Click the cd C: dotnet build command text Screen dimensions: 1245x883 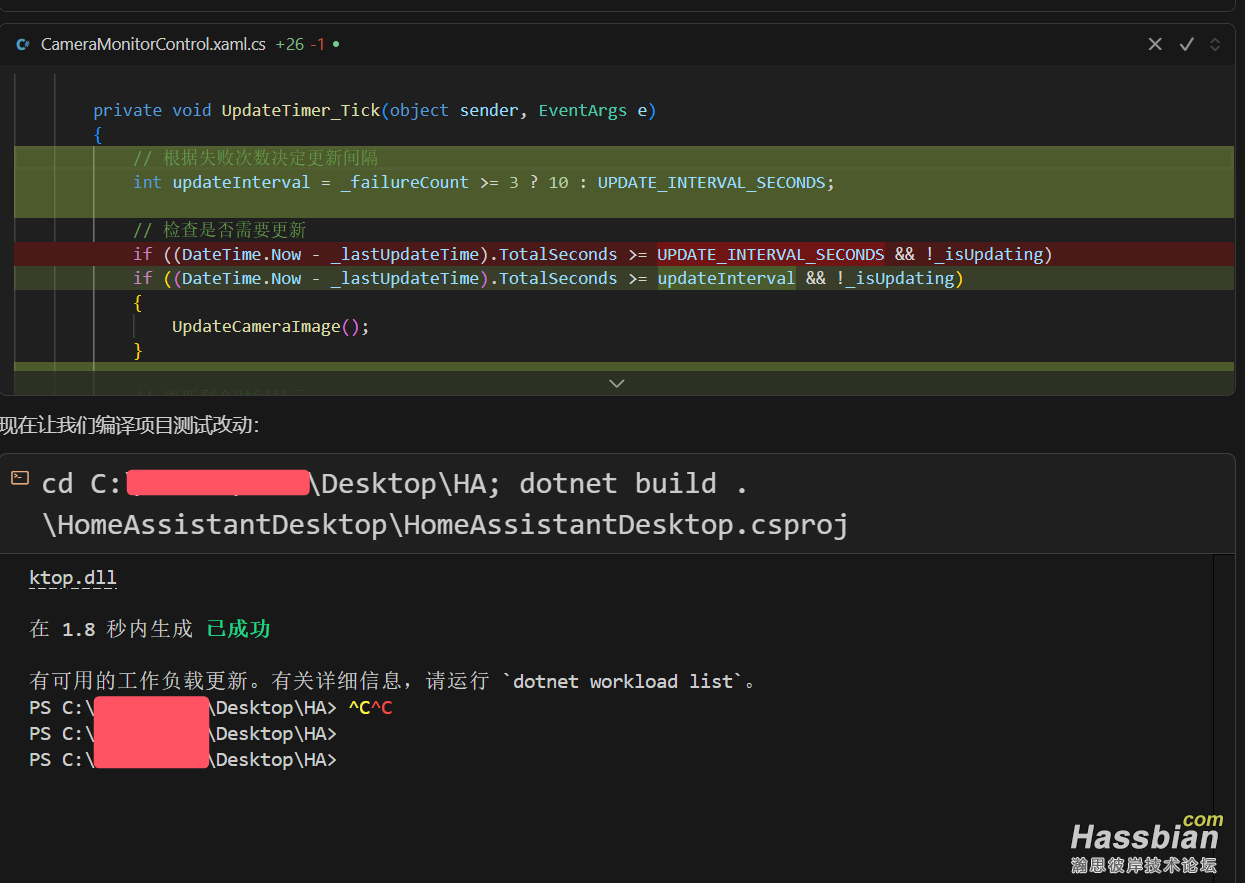tap(395, 484)
